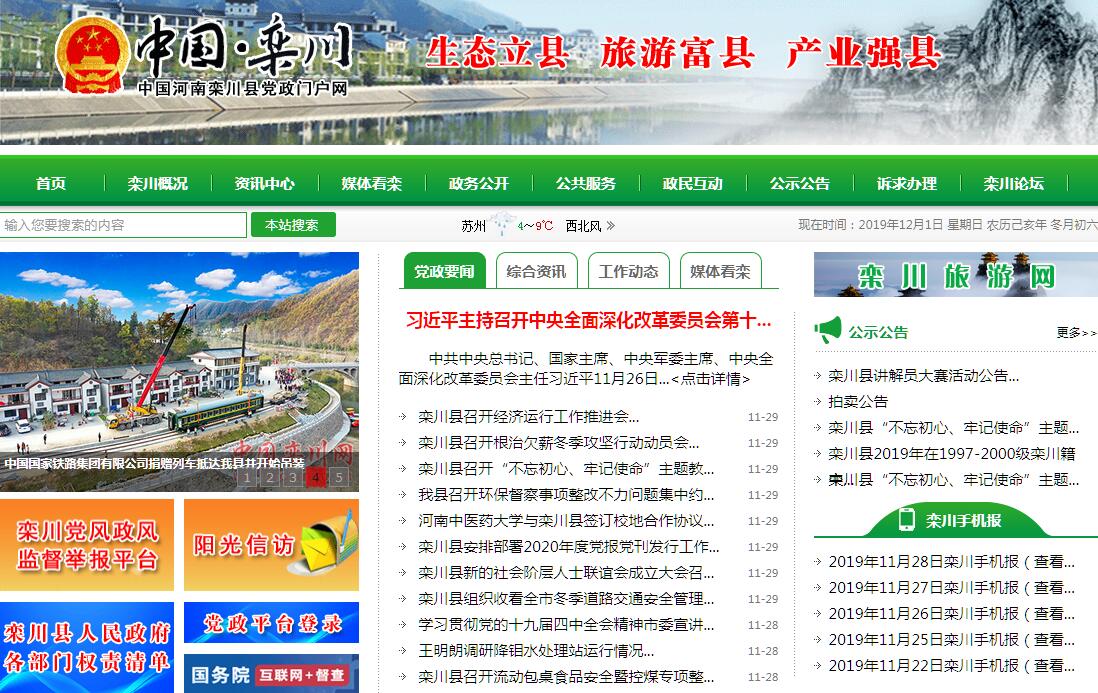Image resolution: width=1098 pixels, height=693 pixels.
Task: Click the megaphone icon beside 公示公告
Action: (827, 331)
